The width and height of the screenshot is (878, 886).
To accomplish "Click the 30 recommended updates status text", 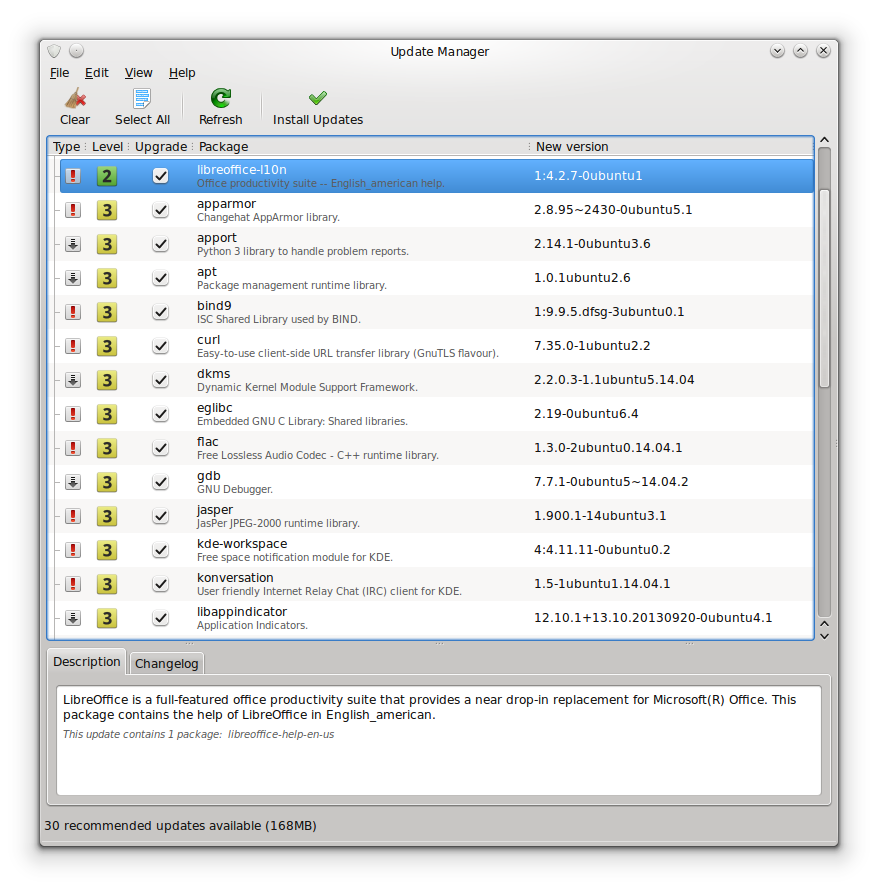I will [x=180, y=826].
